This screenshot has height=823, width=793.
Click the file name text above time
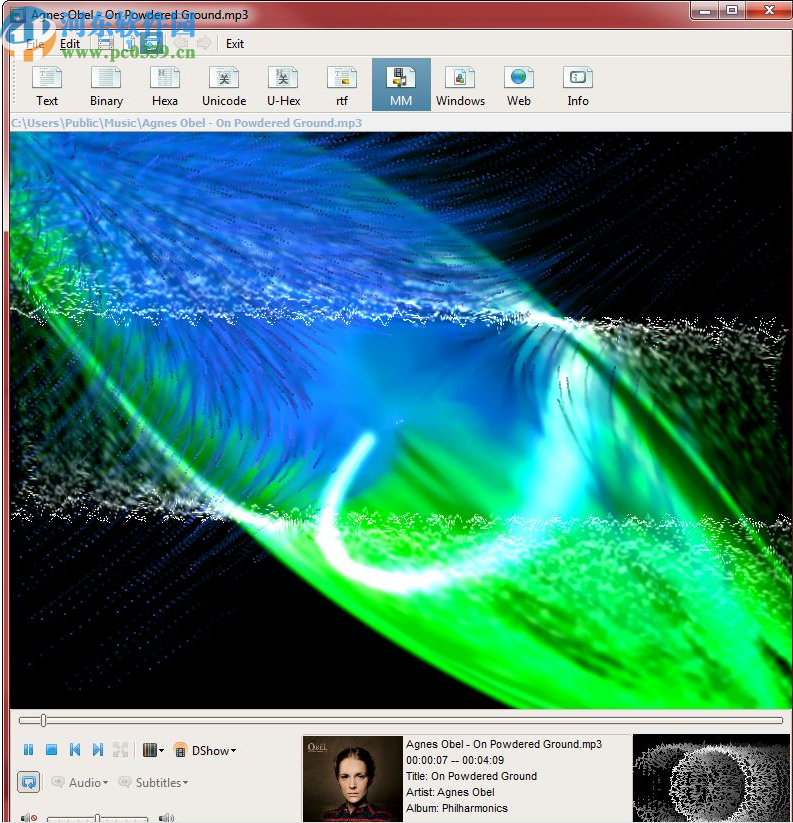[504, 744]
